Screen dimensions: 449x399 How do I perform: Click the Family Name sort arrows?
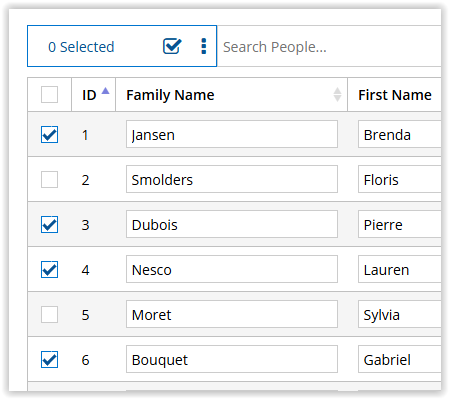click(x=337, y=95)
